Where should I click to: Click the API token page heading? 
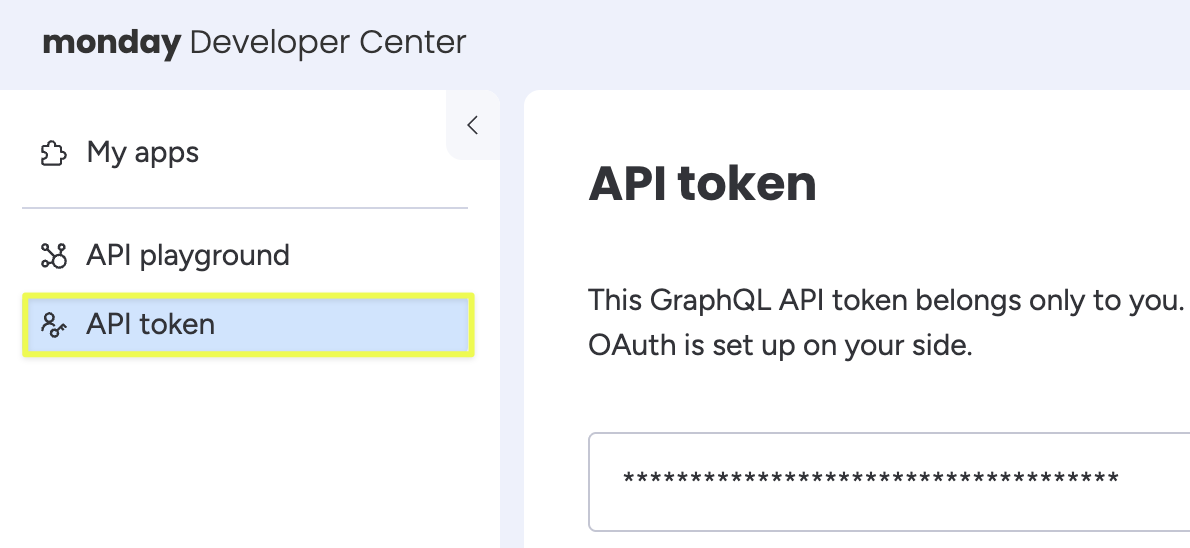click(702, 184)
